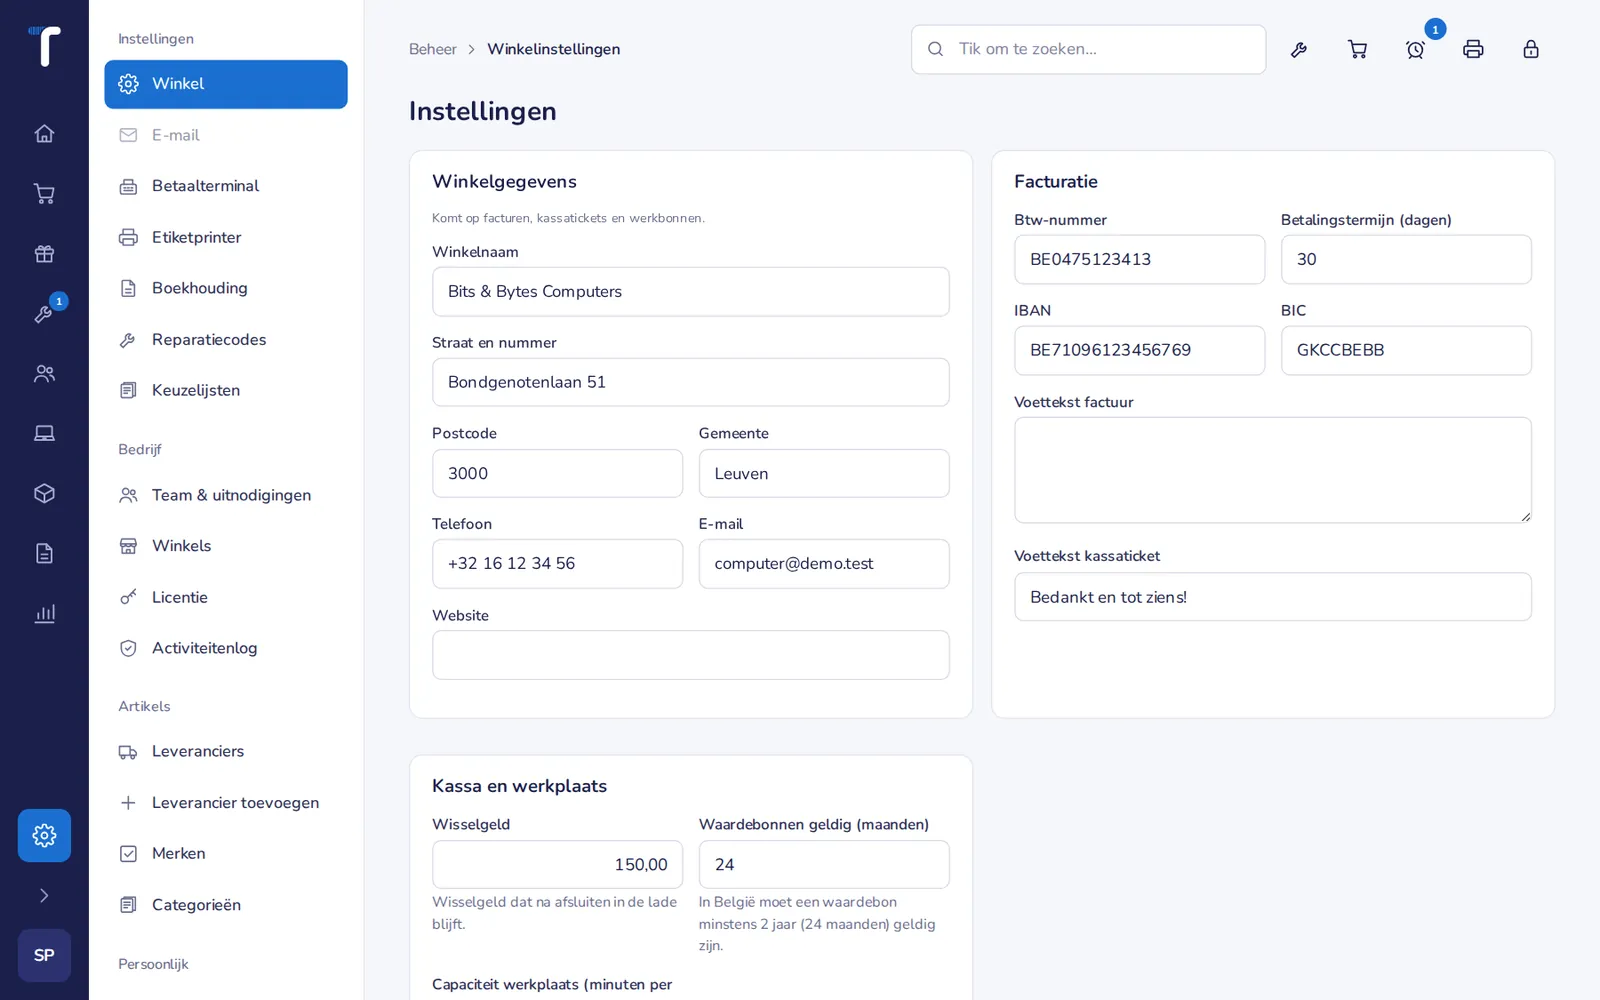Open the shopping cart icon in the left sidebar
Viewport: 1600px width, 1000px height.
44,194
